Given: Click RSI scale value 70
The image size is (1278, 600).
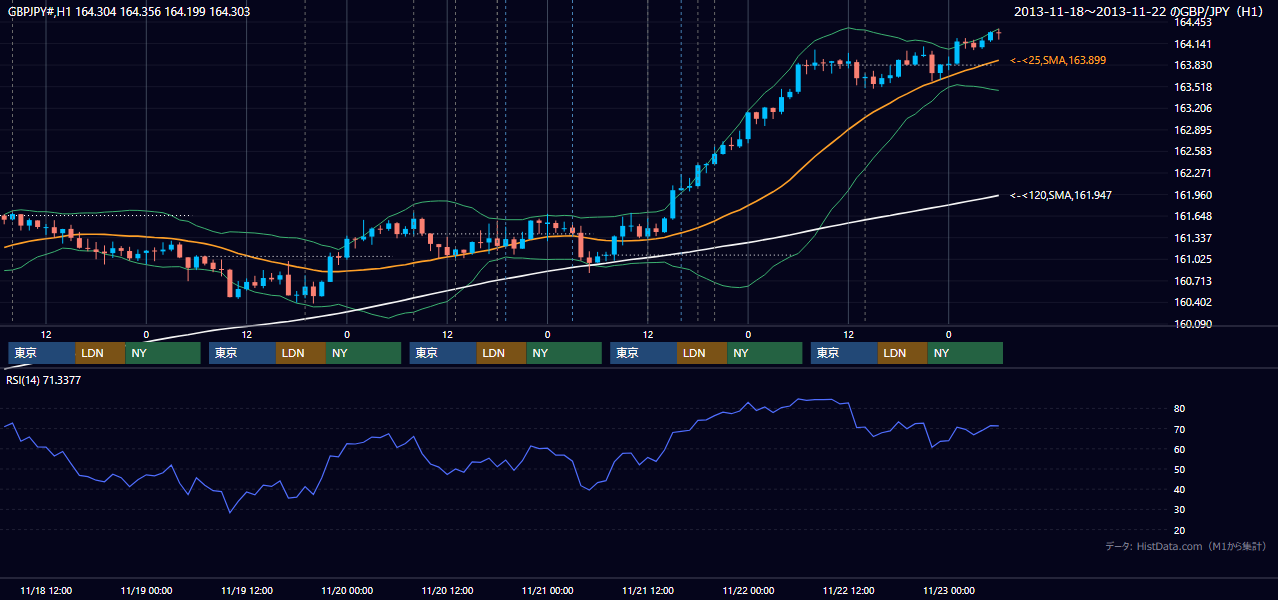Looking at the screenshot, I should click(x=1180, y=429).
